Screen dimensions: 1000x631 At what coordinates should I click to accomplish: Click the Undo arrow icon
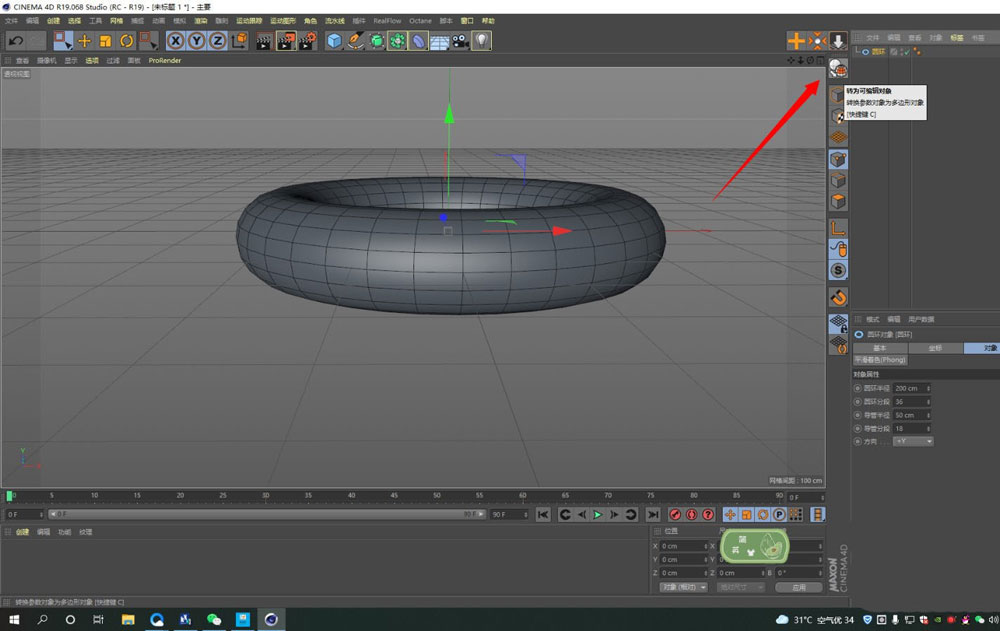(16, 40)
